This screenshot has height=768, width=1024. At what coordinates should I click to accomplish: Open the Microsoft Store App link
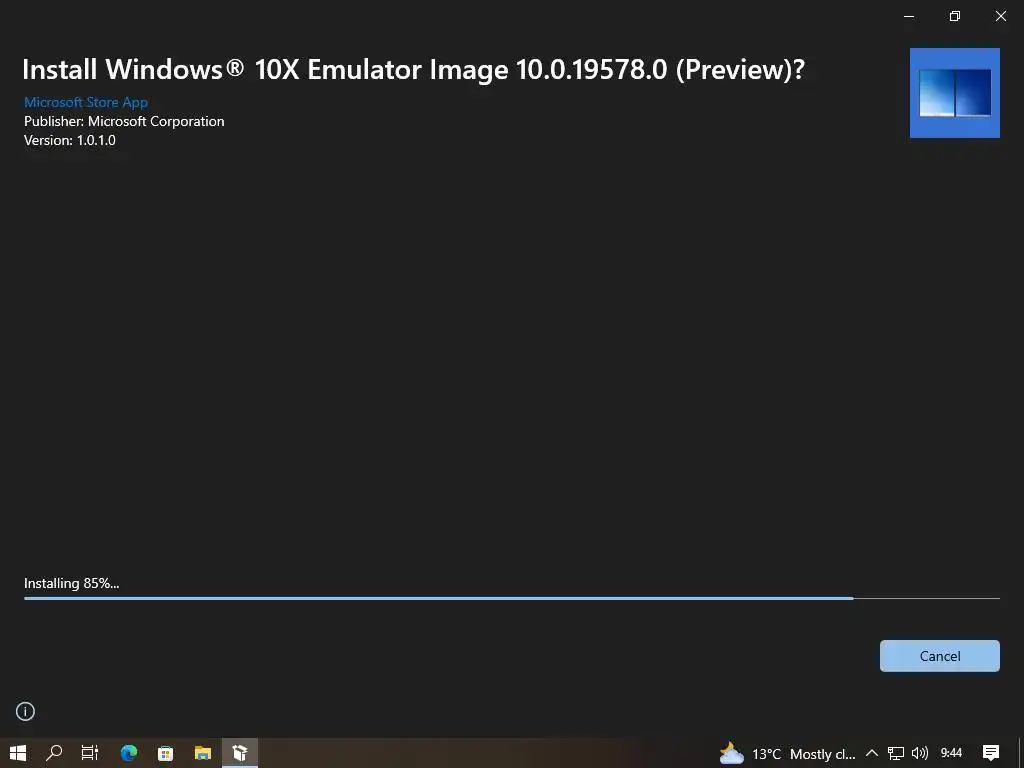click(x=86, y=102)
